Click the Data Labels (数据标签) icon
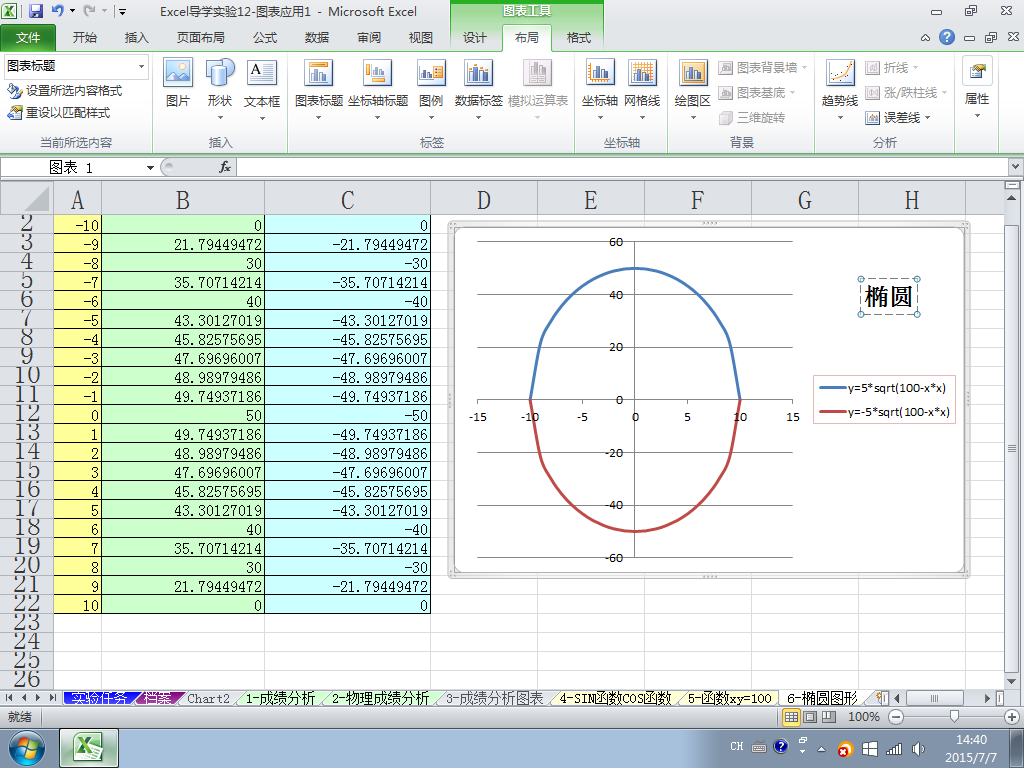 pos(478,82)
